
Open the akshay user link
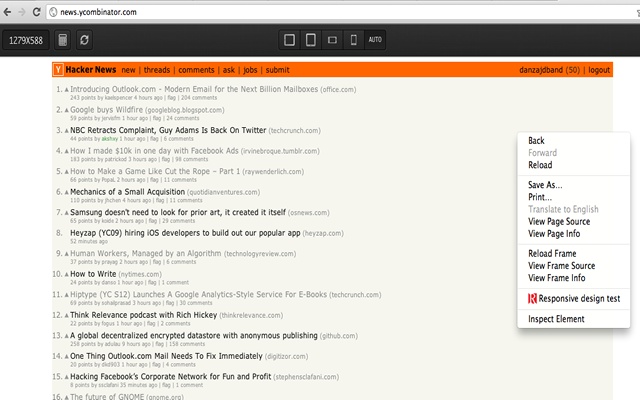click(110, 139)
